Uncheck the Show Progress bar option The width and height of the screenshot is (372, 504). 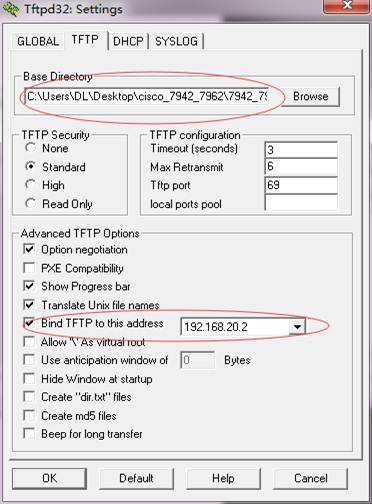coord(29,286)
